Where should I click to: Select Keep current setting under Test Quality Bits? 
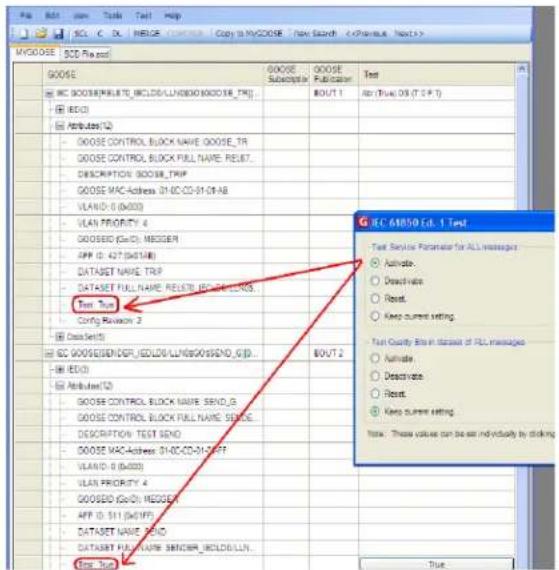(375, 412)
